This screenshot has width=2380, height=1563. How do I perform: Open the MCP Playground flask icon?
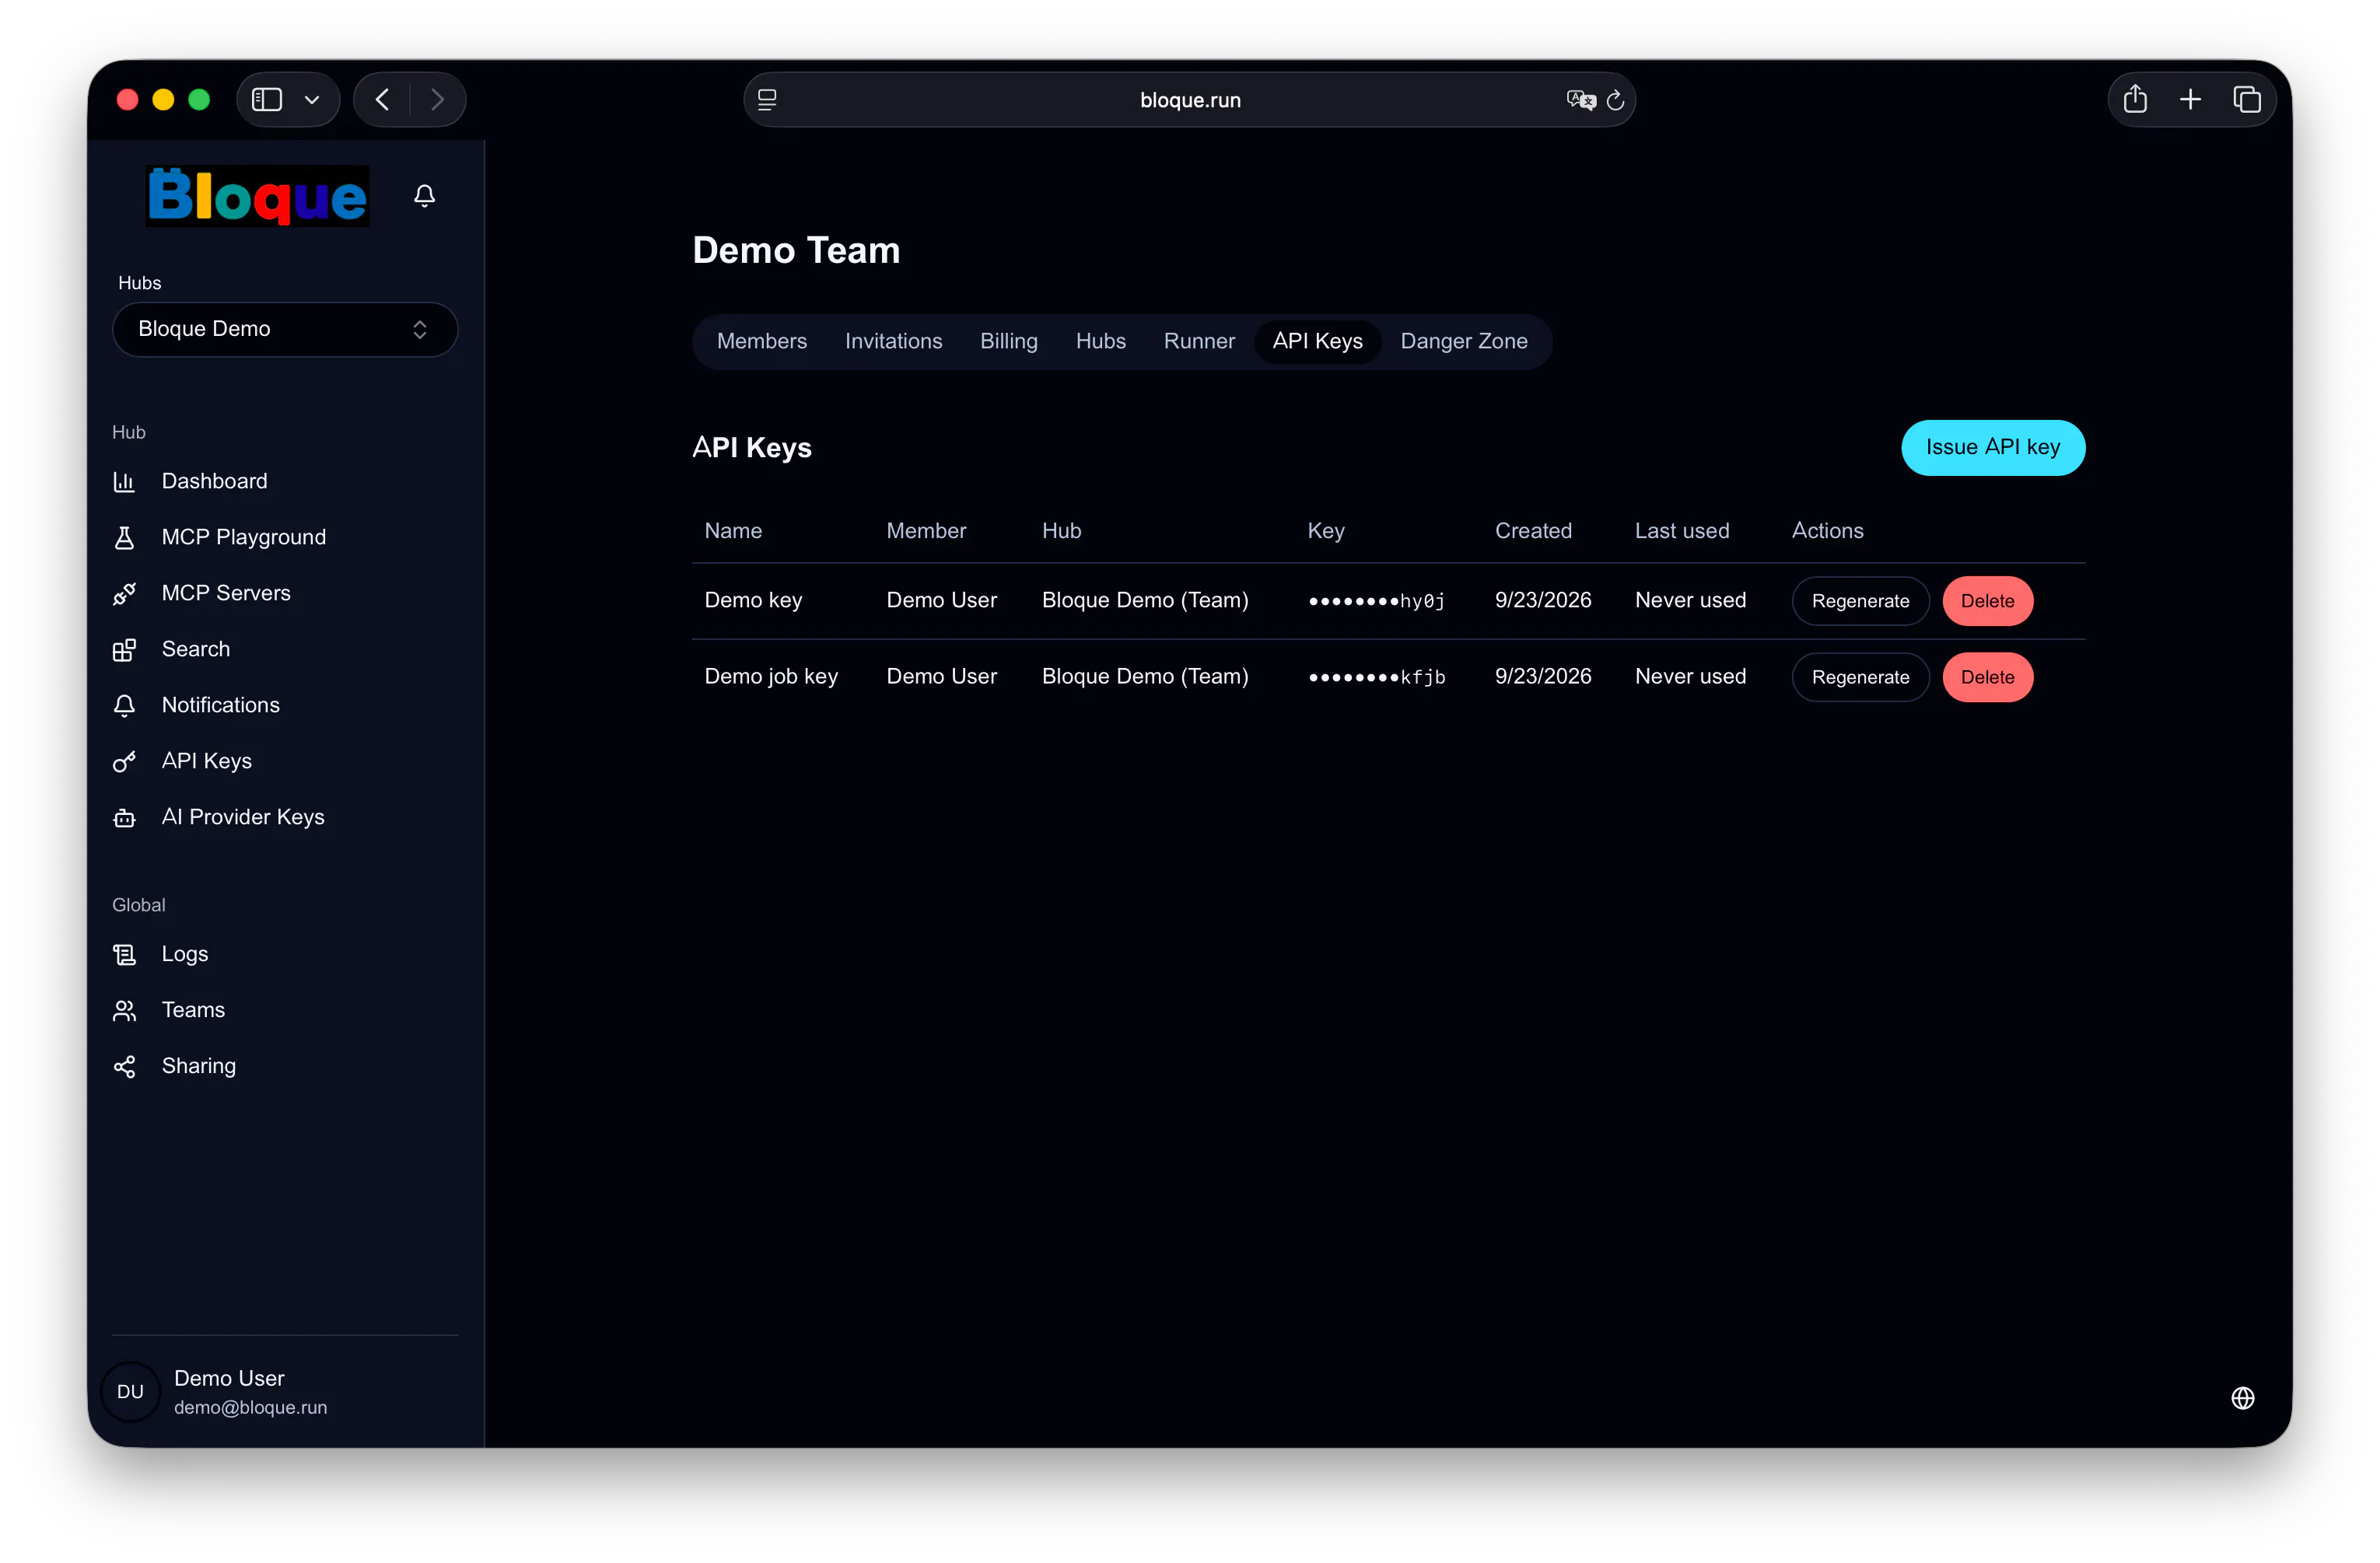point(124,538)
